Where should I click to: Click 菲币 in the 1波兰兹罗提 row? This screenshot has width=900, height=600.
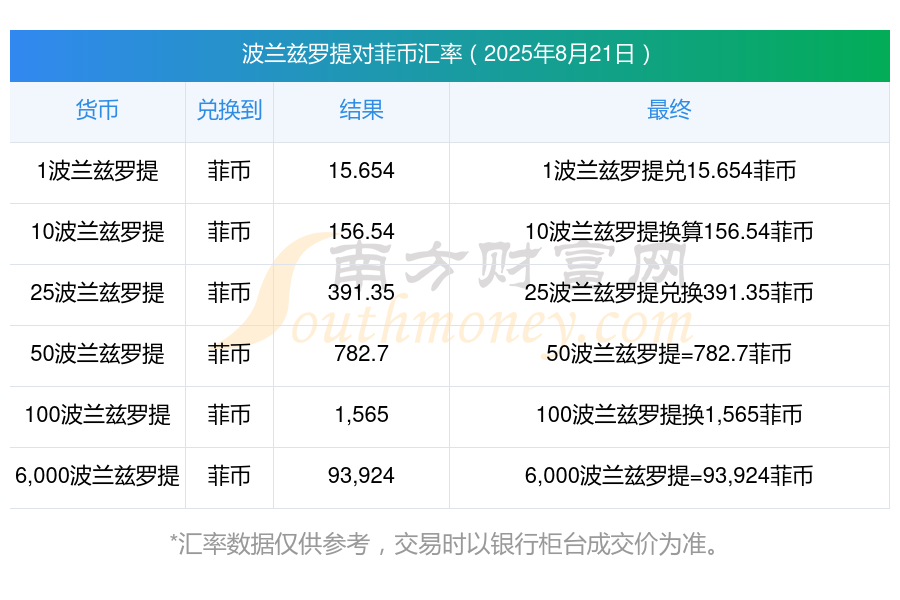coord(229,171)
